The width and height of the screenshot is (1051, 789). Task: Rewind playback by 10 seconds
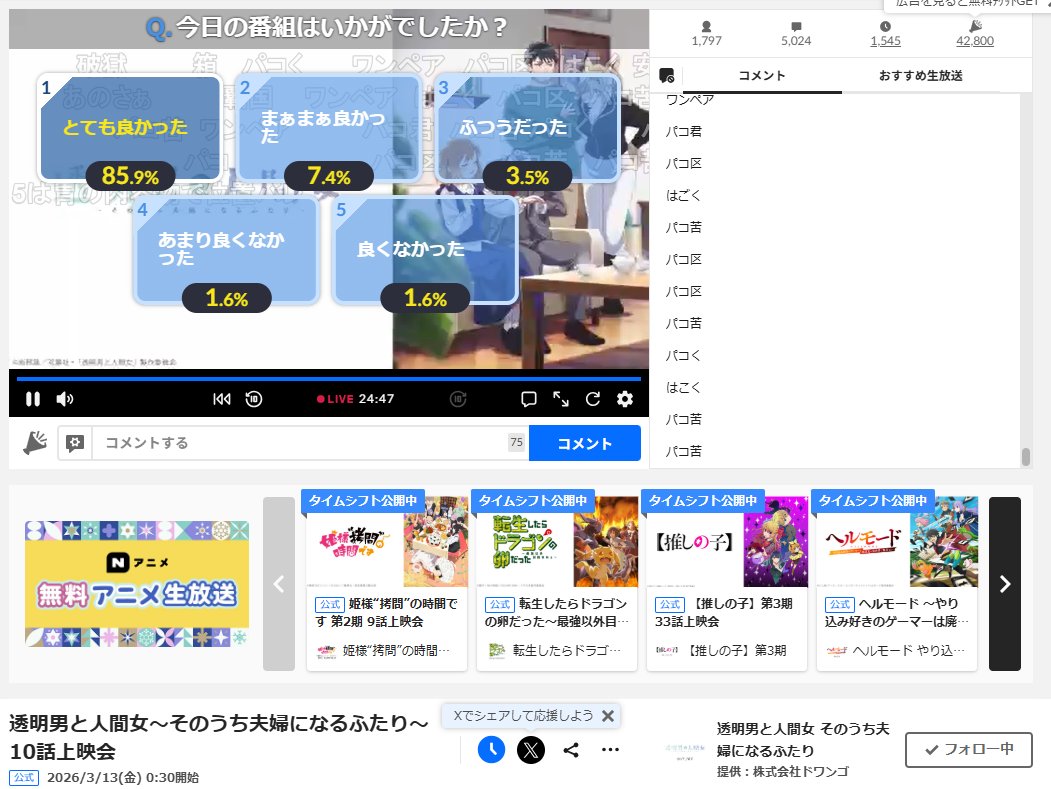[251, 398]
